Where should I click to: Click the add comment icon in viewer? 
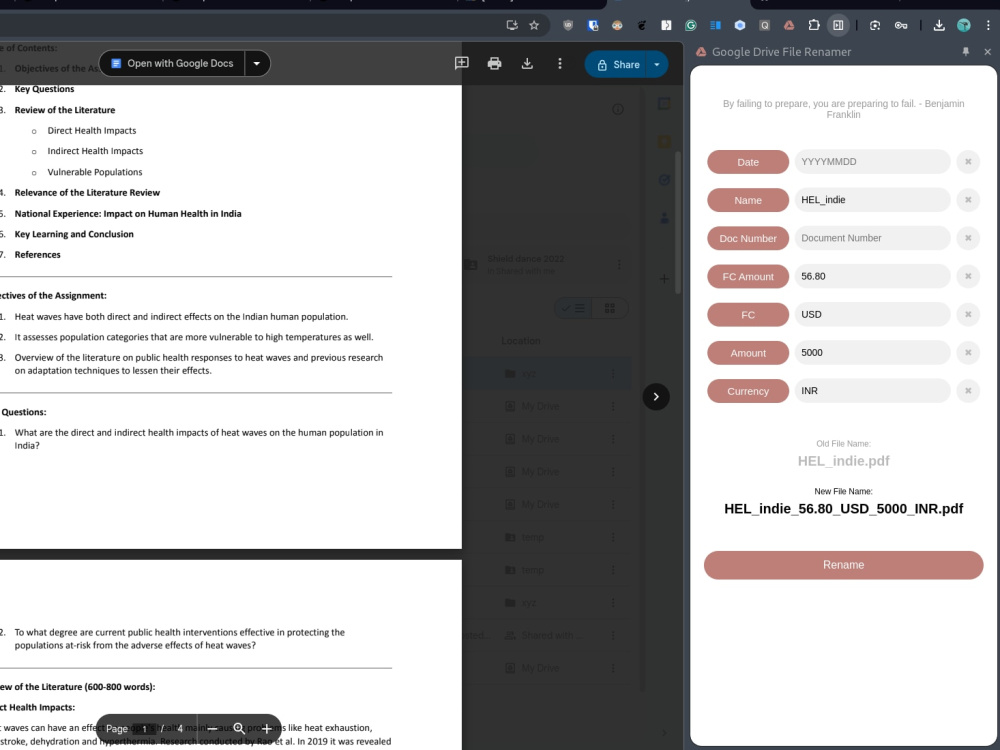[462, 63]
